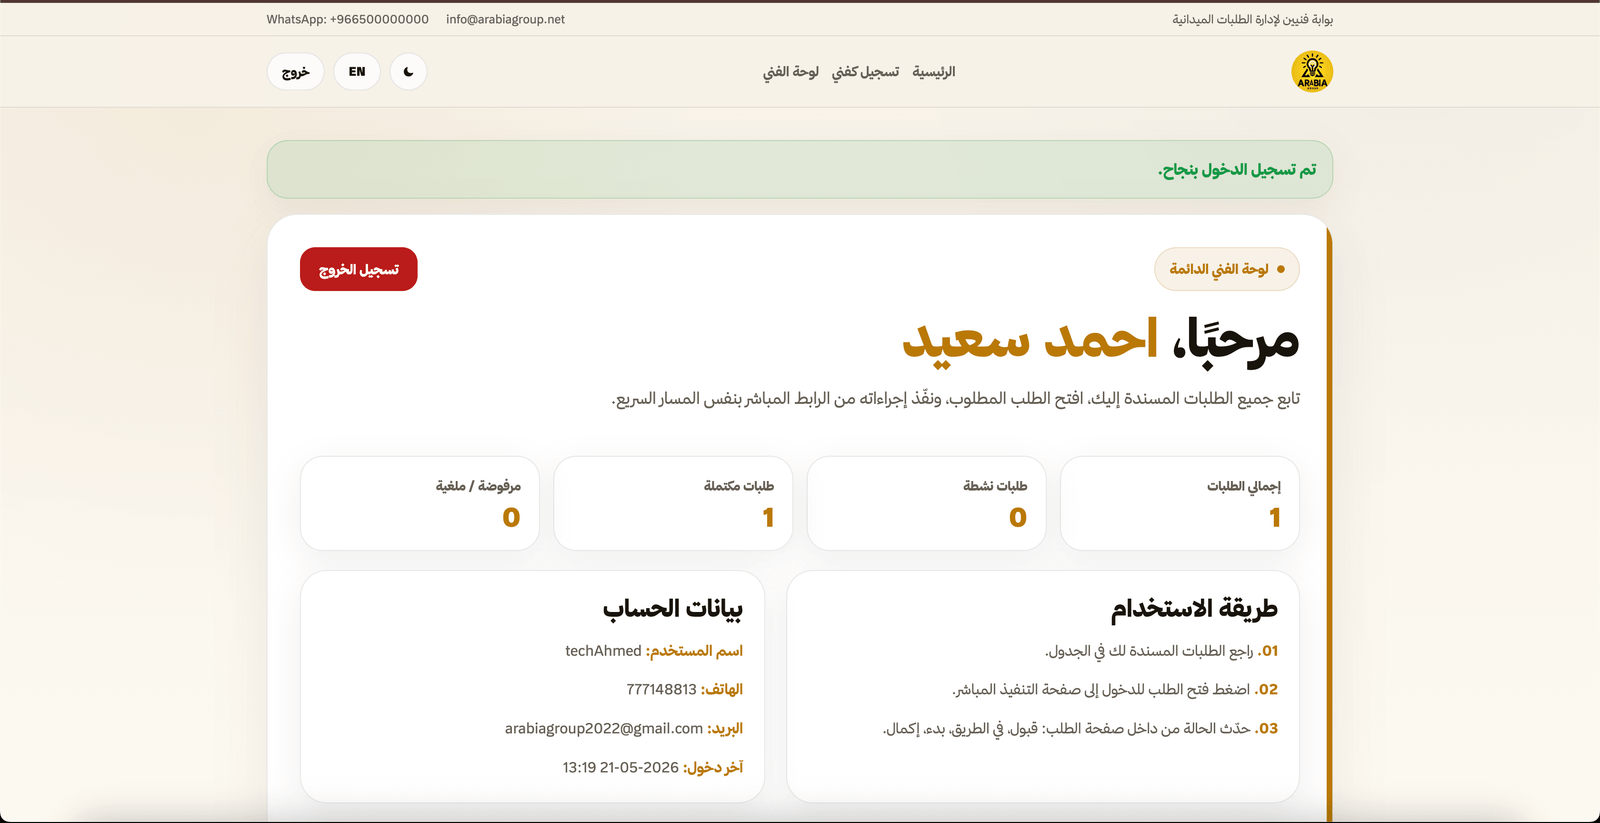The image size is (1600, 823).
Task: Click the طلبات مكتملة stat card
Action: (673, 503)
